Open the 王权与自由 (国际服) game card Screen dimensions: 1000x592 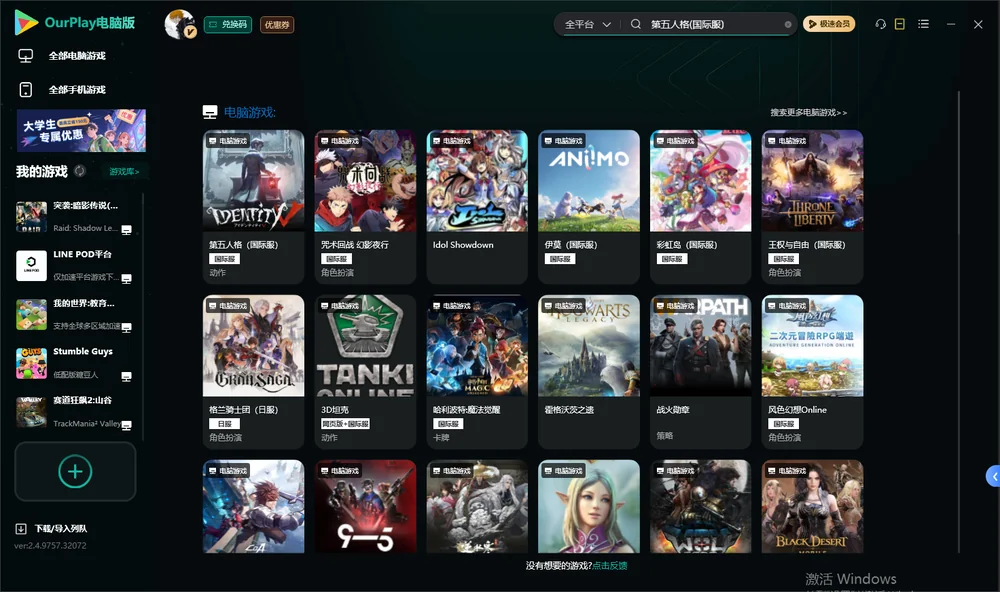812,207
